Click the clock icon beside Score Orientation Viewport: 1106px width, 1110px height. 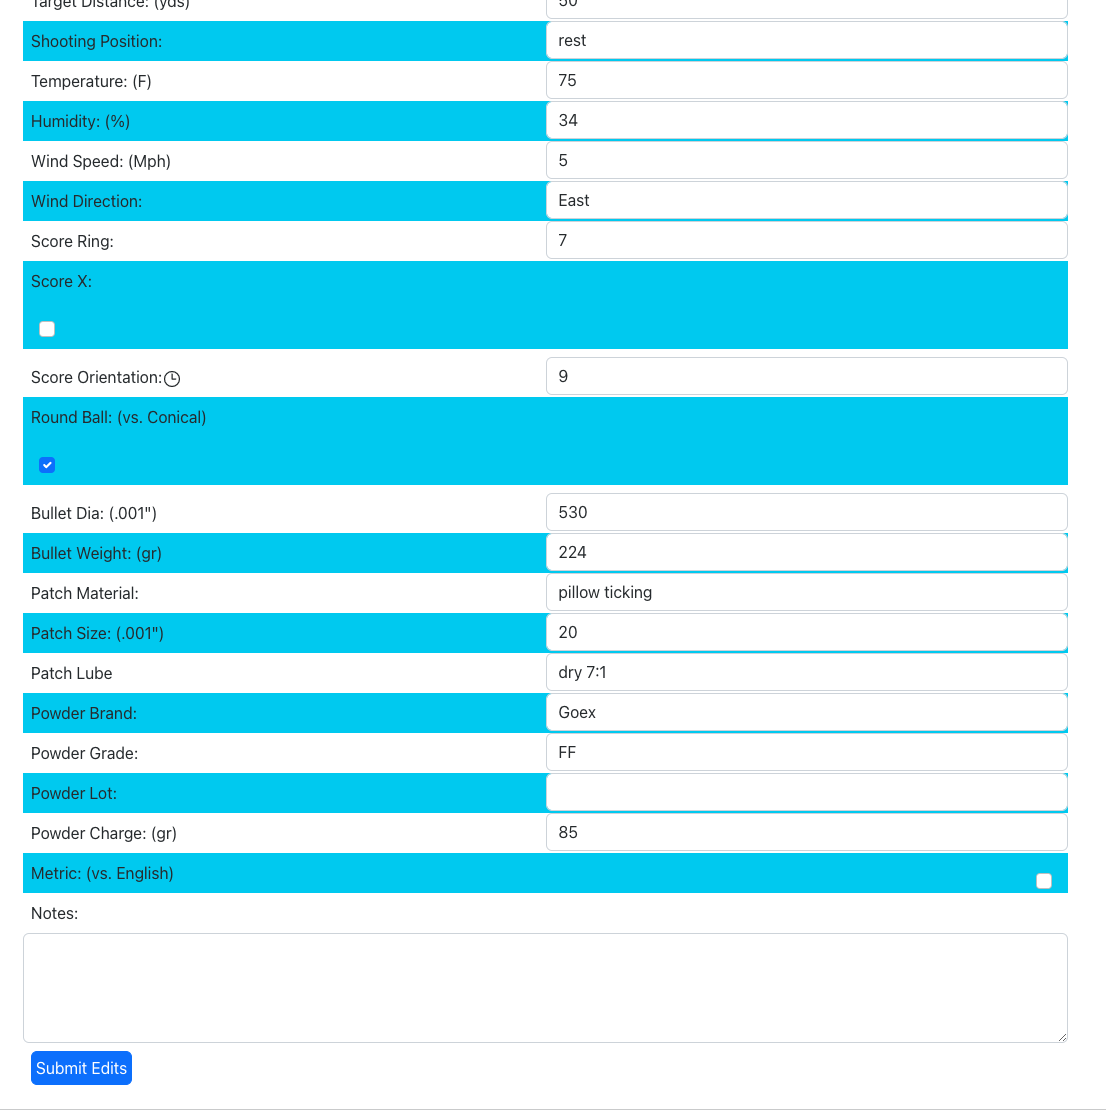coord(172,378)
